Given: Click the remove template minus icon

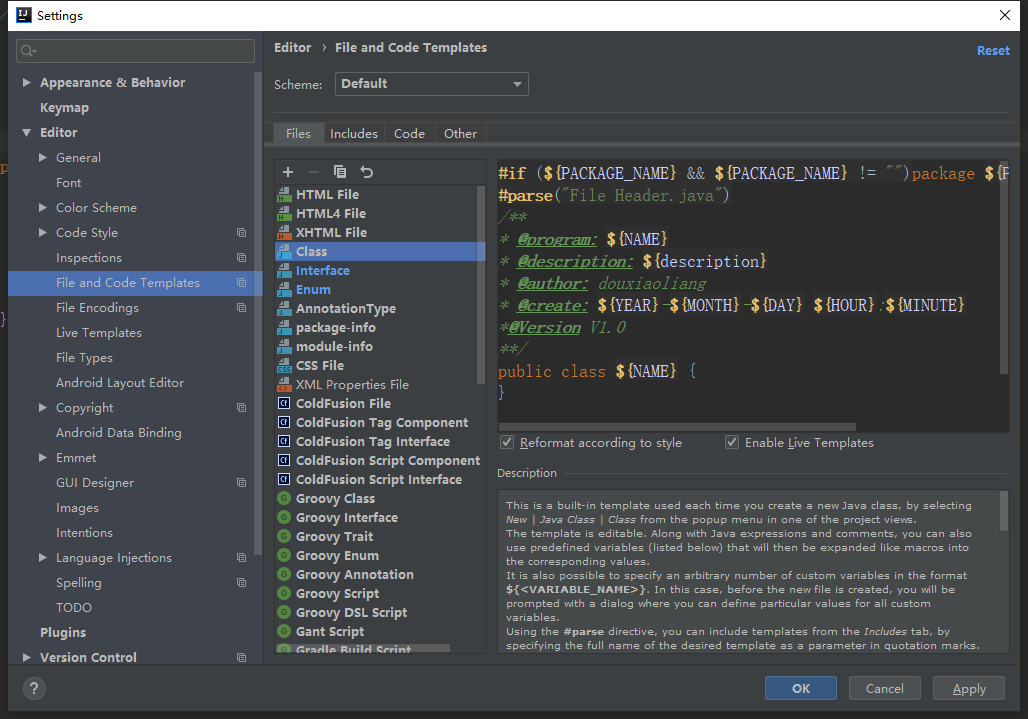Looking at the screenshot, I should [314, 172].
